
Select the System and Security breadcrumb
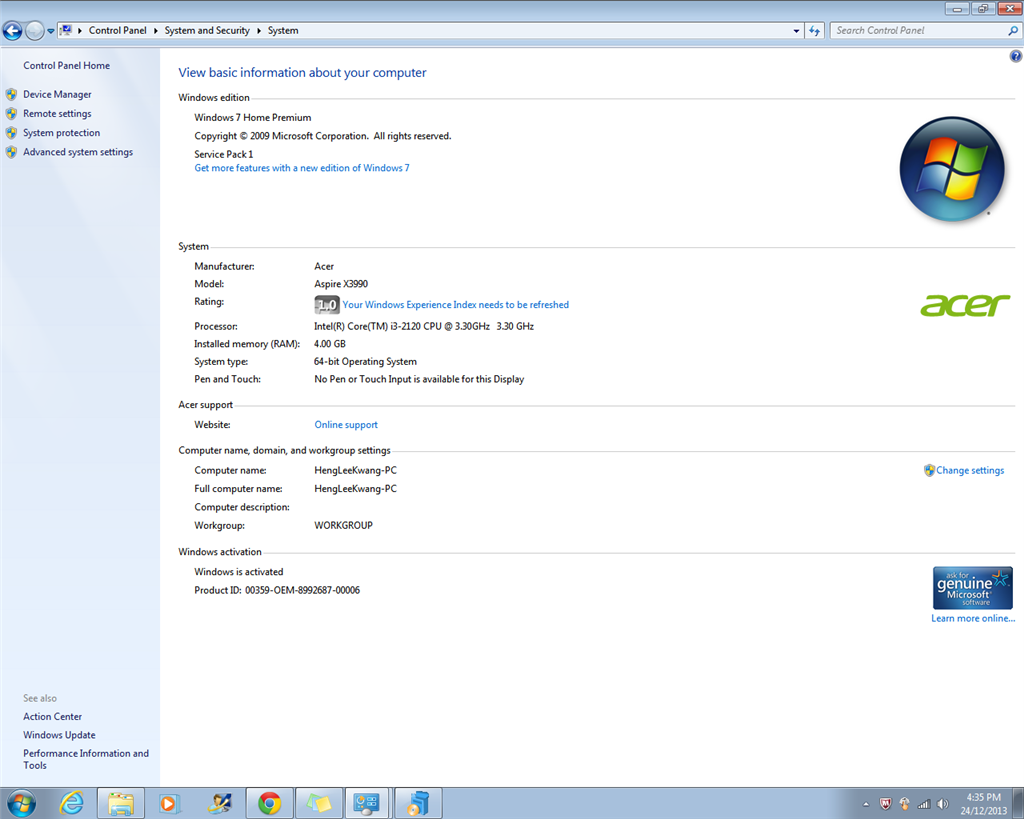[207, 31]
